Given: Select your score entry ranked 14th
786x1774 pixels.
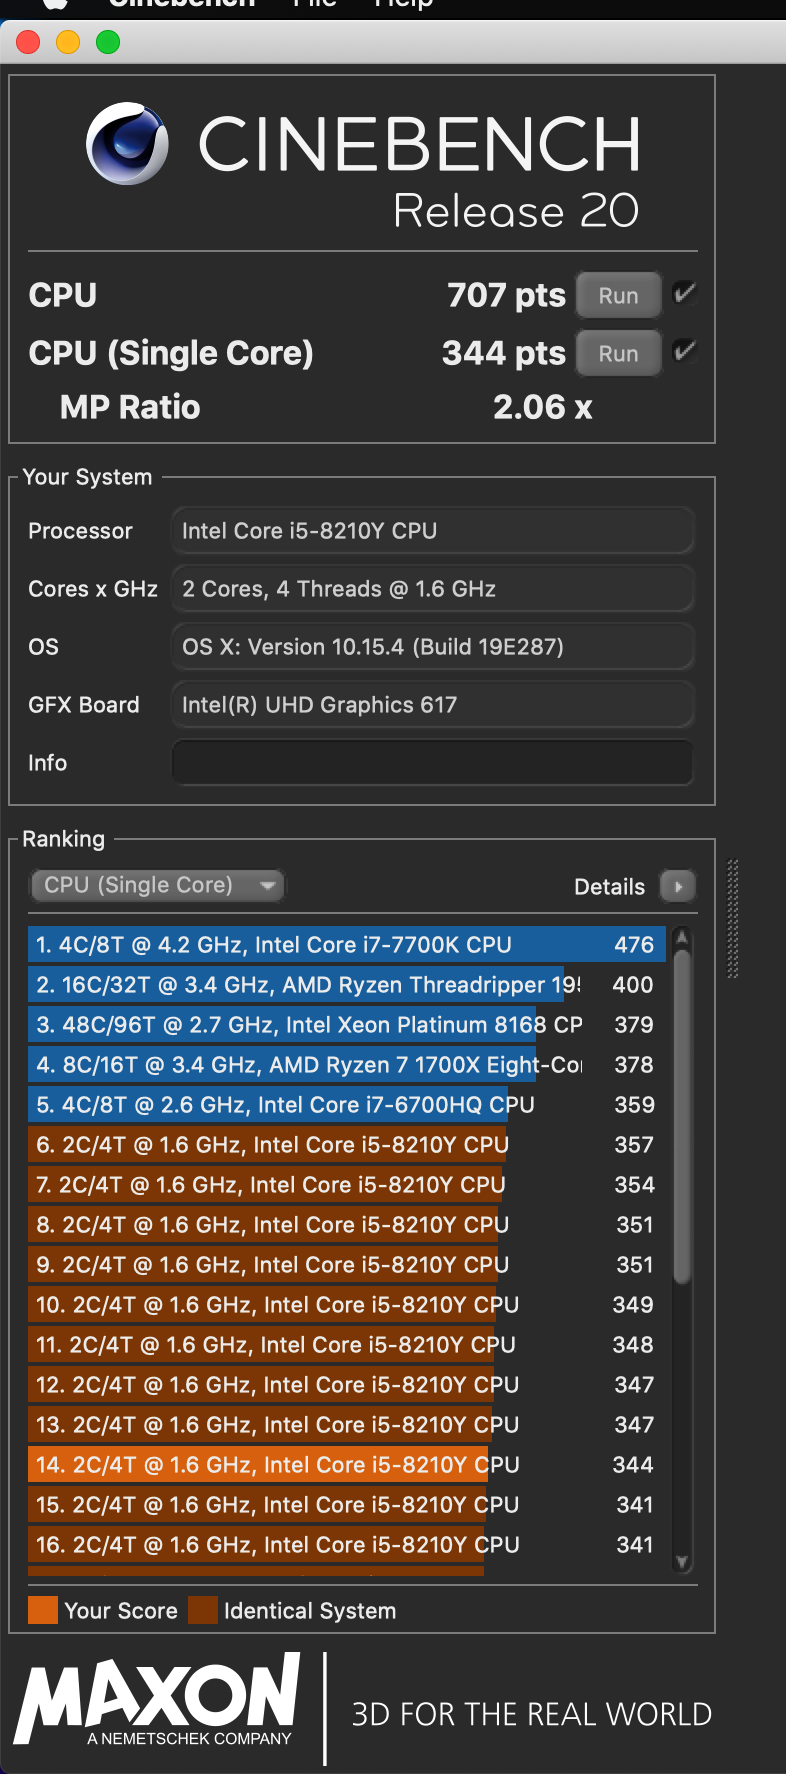Looking at the screenshot, I should [x=340, y=1465].
